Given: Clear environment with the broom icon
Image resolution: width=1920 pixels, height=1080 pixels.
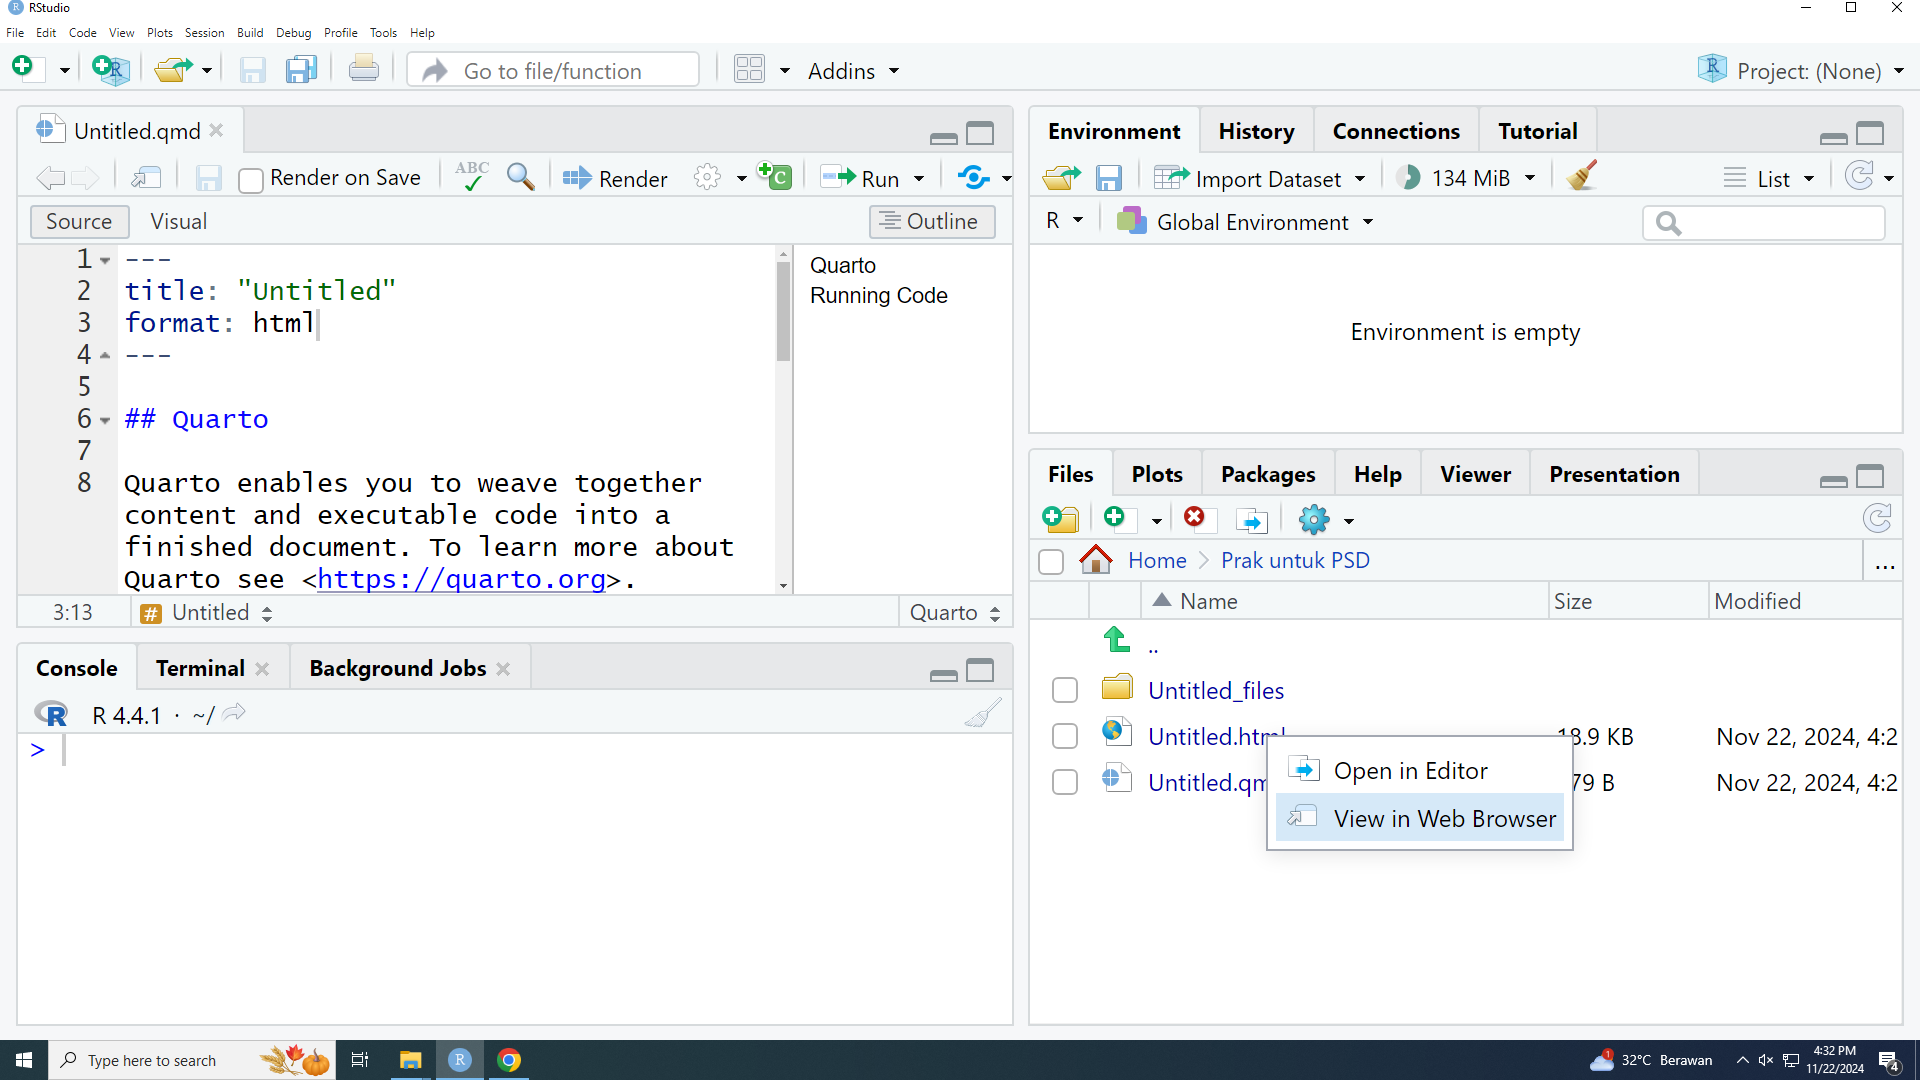Looking at the screenshot, I should [1582, 177].
